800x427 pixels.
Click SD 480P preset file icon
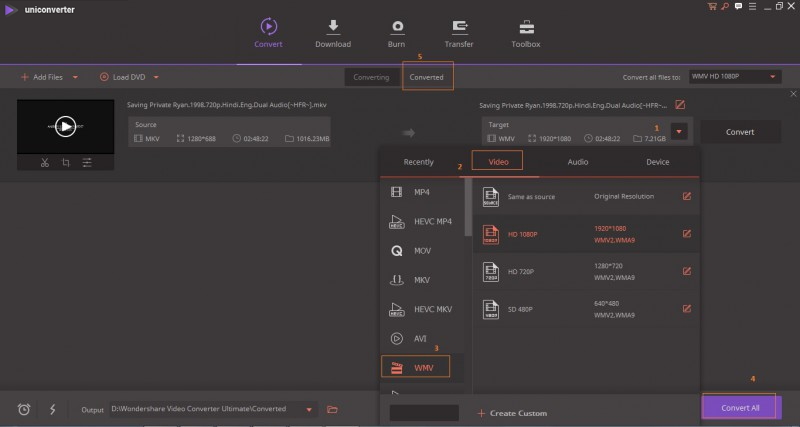coord(491,309)
